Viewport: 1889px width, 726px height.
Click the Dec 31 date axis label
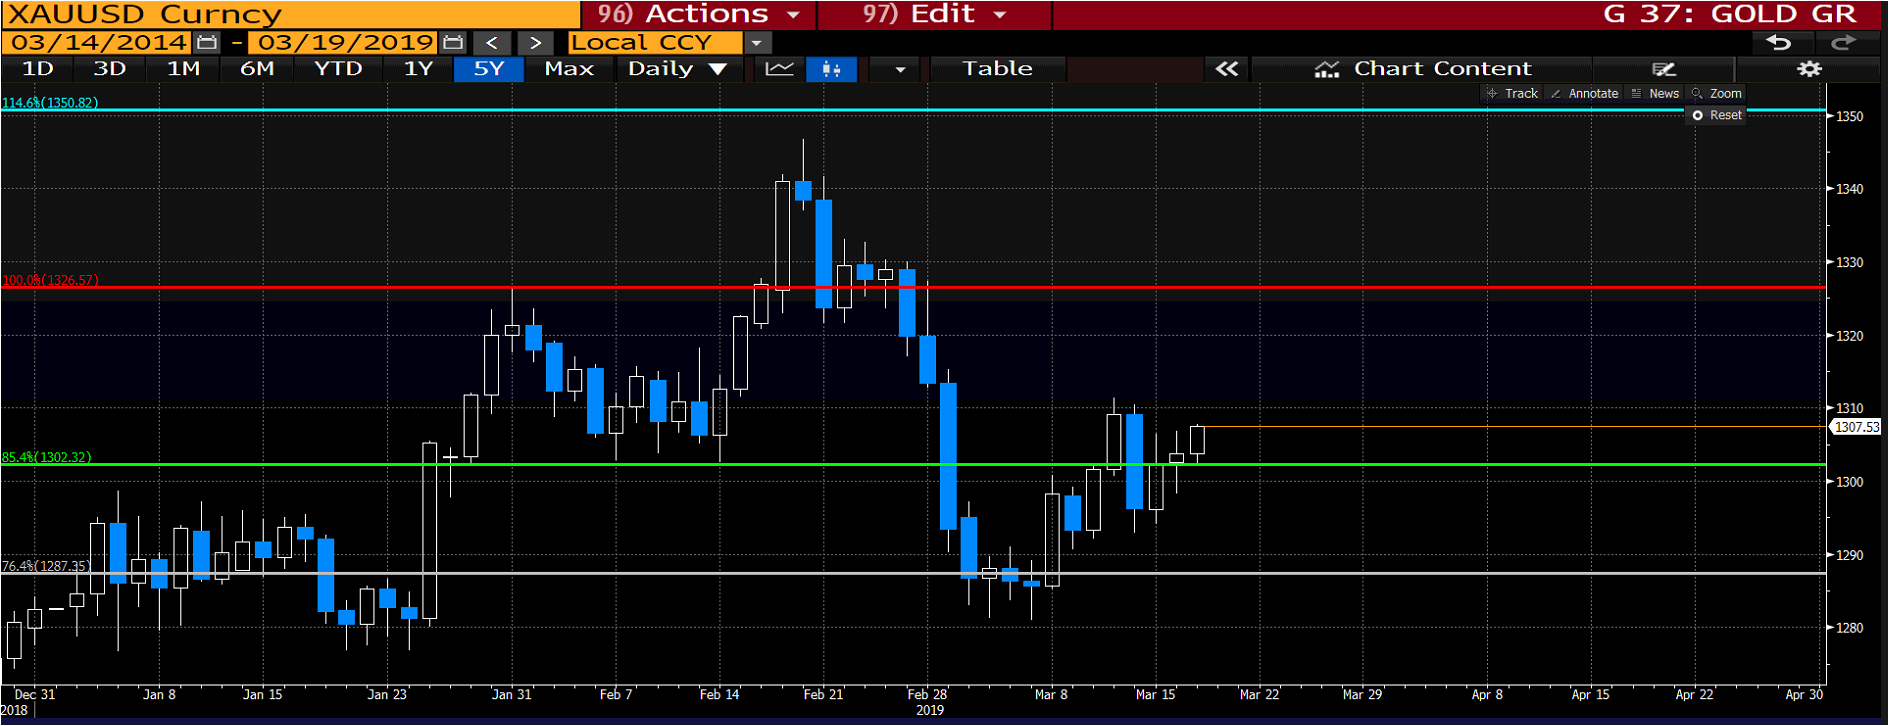click(x=35, y=694)
